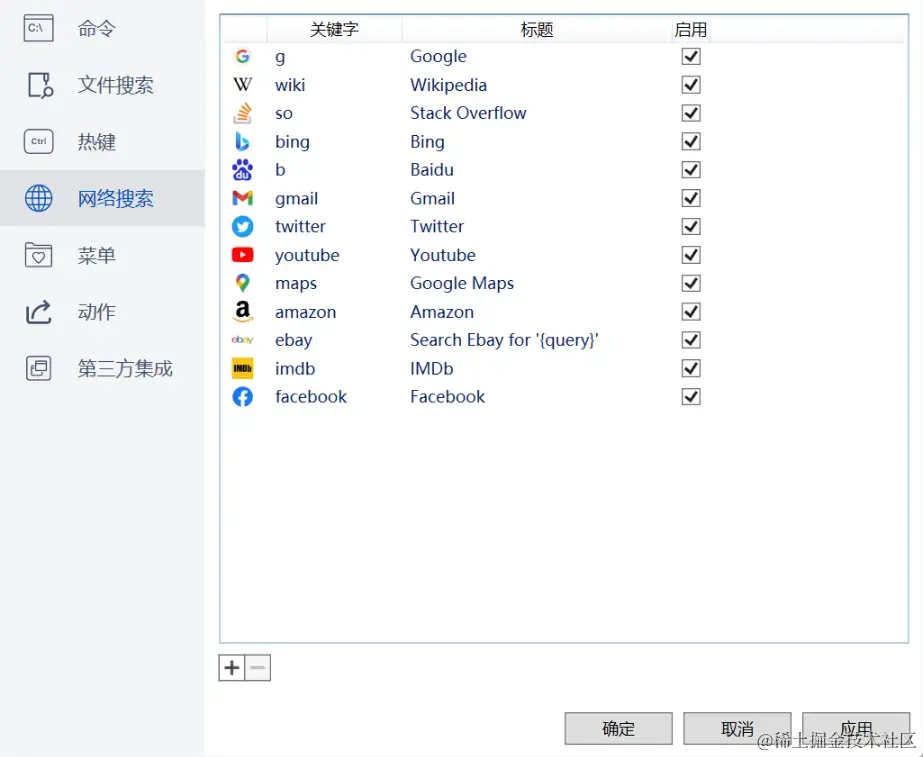
Task: Add a new web search with plus button
Action: click(232, 668)
